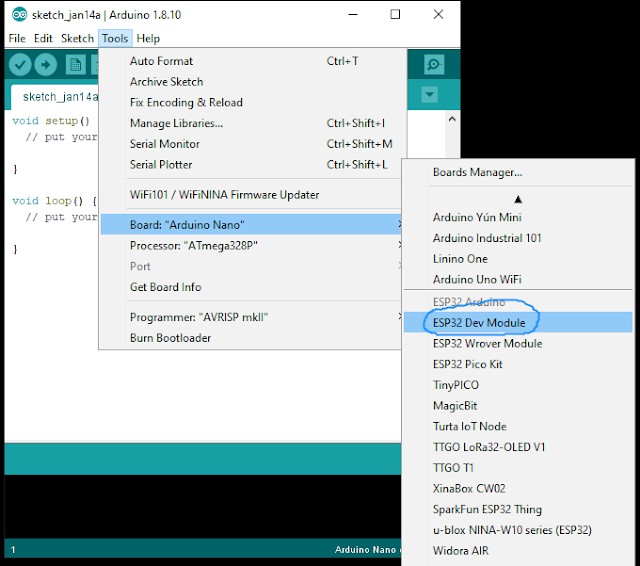The width and height of the screenshot is (640, 566).
Task: Maximize the Arduino window
Action: [395, 15]
